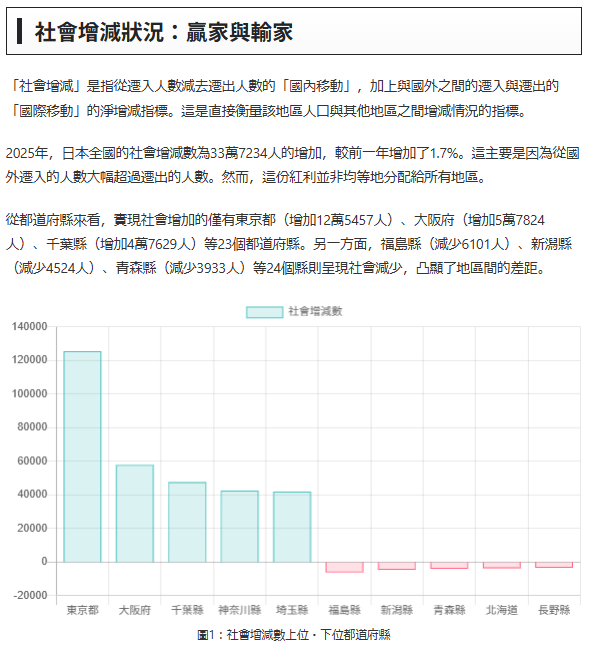
Task: Click the 千葉縣 axis label
Action: coord(187,610)
